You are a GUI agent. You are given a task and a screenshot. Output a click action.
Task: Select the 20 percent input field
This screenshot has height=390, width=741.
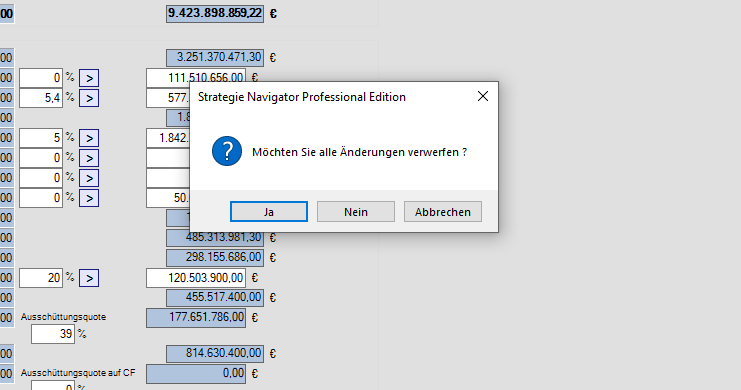[x=41, y=278]
